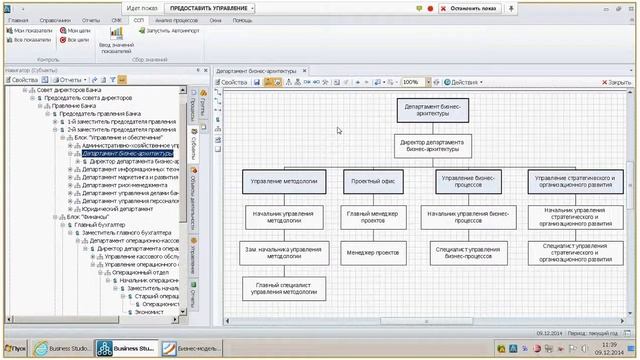Click Свойства in the diagram toolbar

(x=231, y=82)
